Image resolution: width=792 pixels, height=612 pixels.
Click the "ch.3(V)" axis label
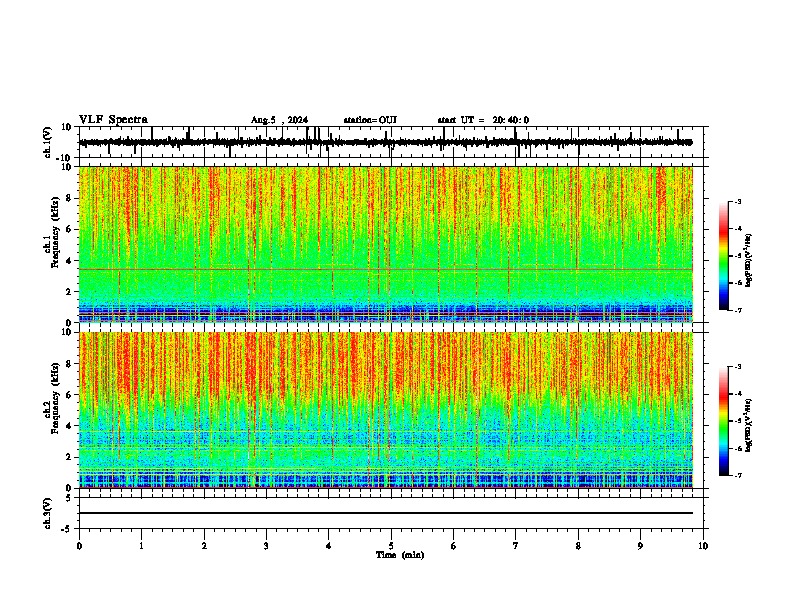(48, 513)
